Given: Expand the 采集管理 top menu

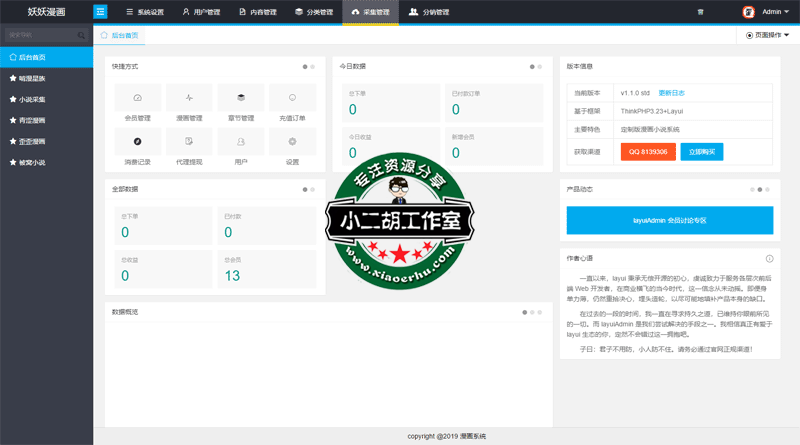Looking at the screenshot, I should coord(371,13).
